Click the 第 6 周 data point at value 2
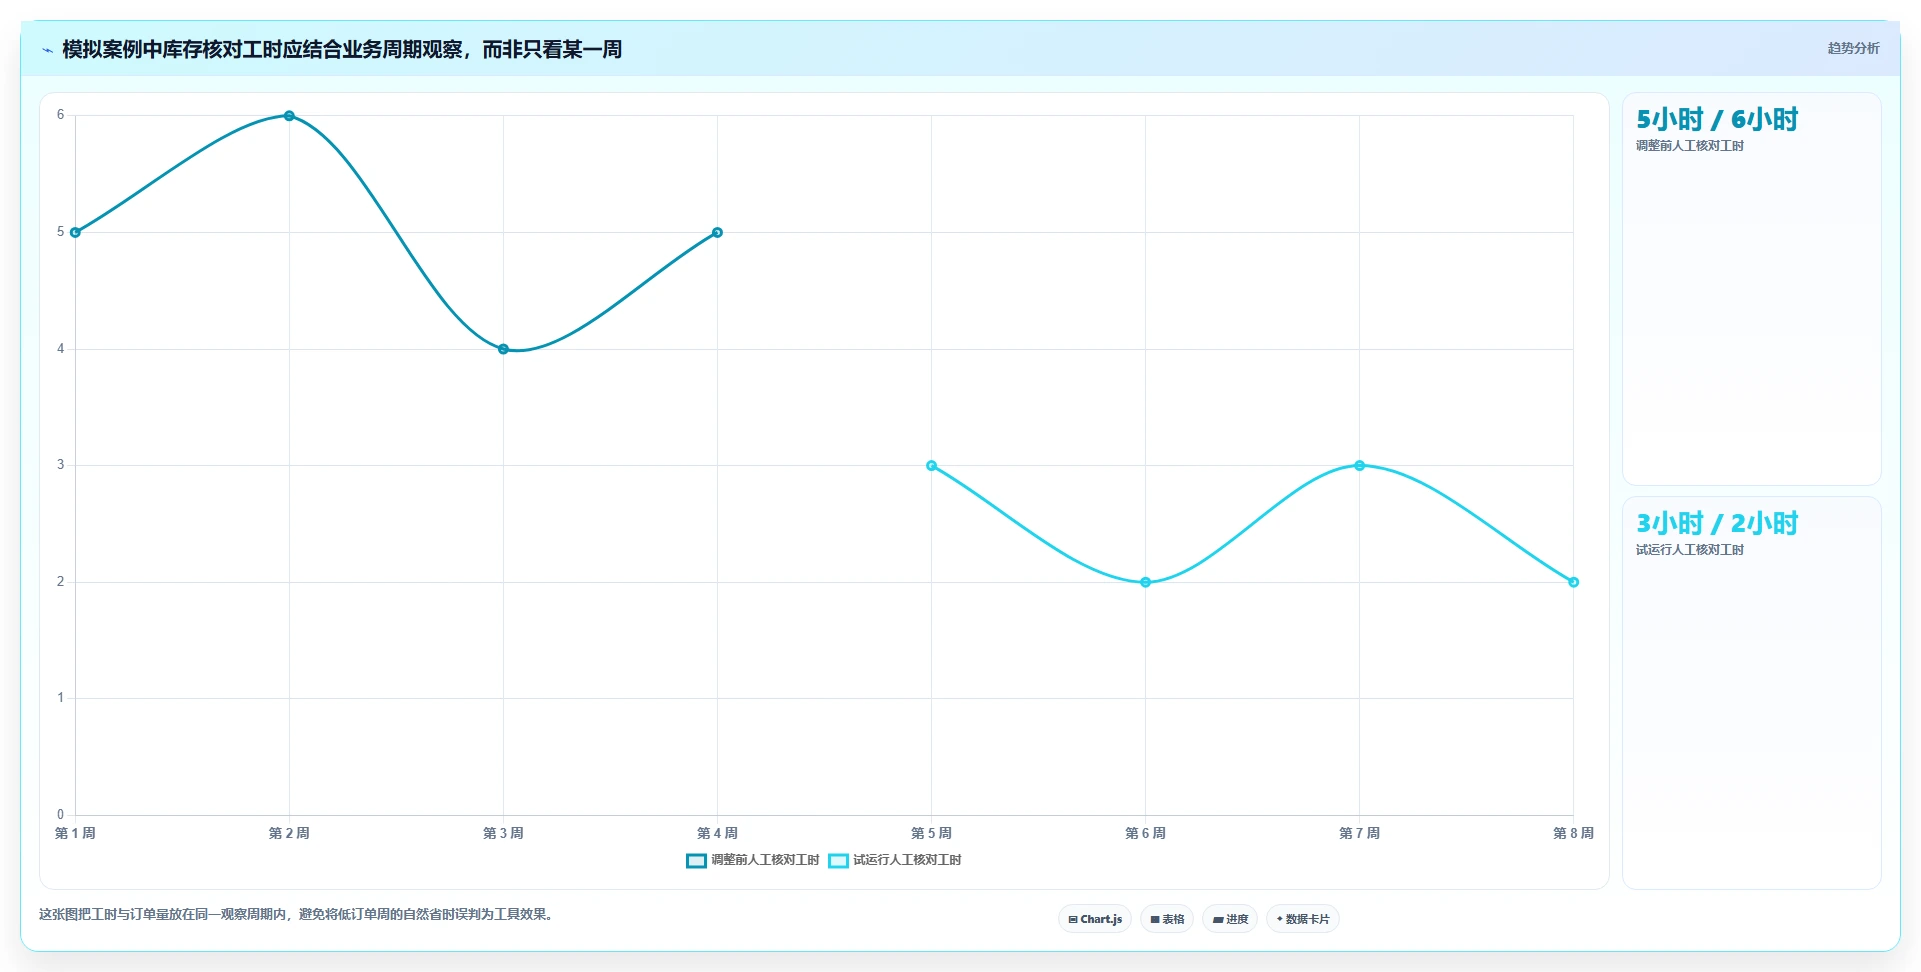 (x=1145, y=582)
